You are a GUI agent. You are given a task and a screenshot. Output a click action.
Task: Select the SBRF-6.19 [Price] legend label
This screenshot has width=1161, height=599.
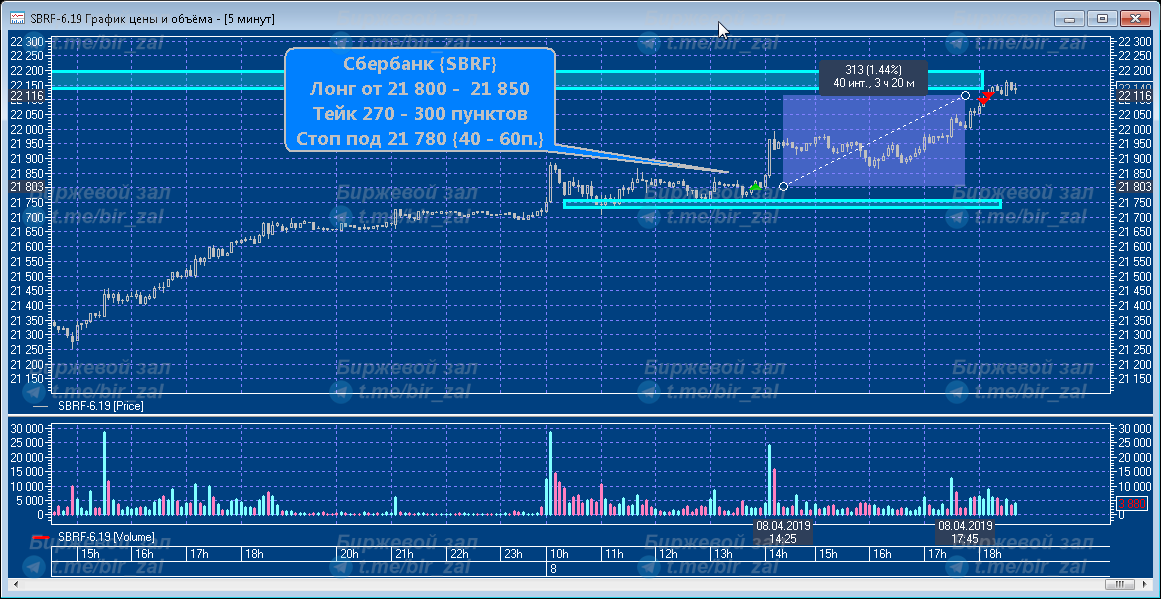(x=98, y=407)
